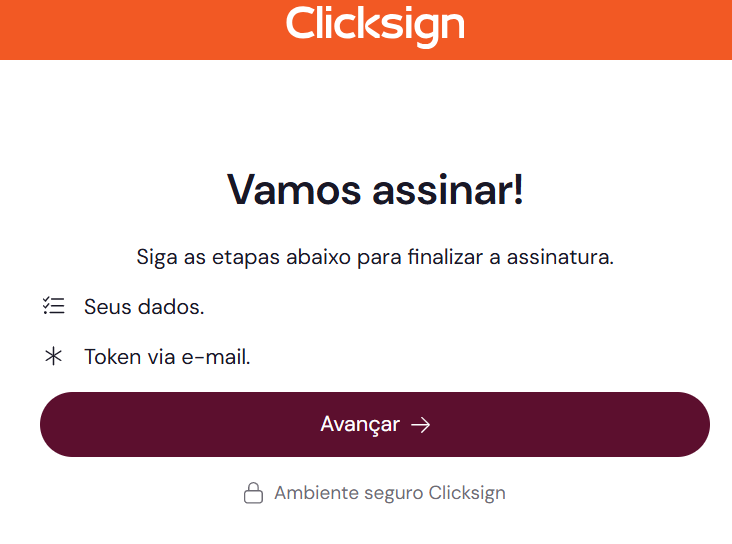This screenshot has height=544, width=732.
Task: Click the Clicksign logo in the header
Action: click(375, 26)
